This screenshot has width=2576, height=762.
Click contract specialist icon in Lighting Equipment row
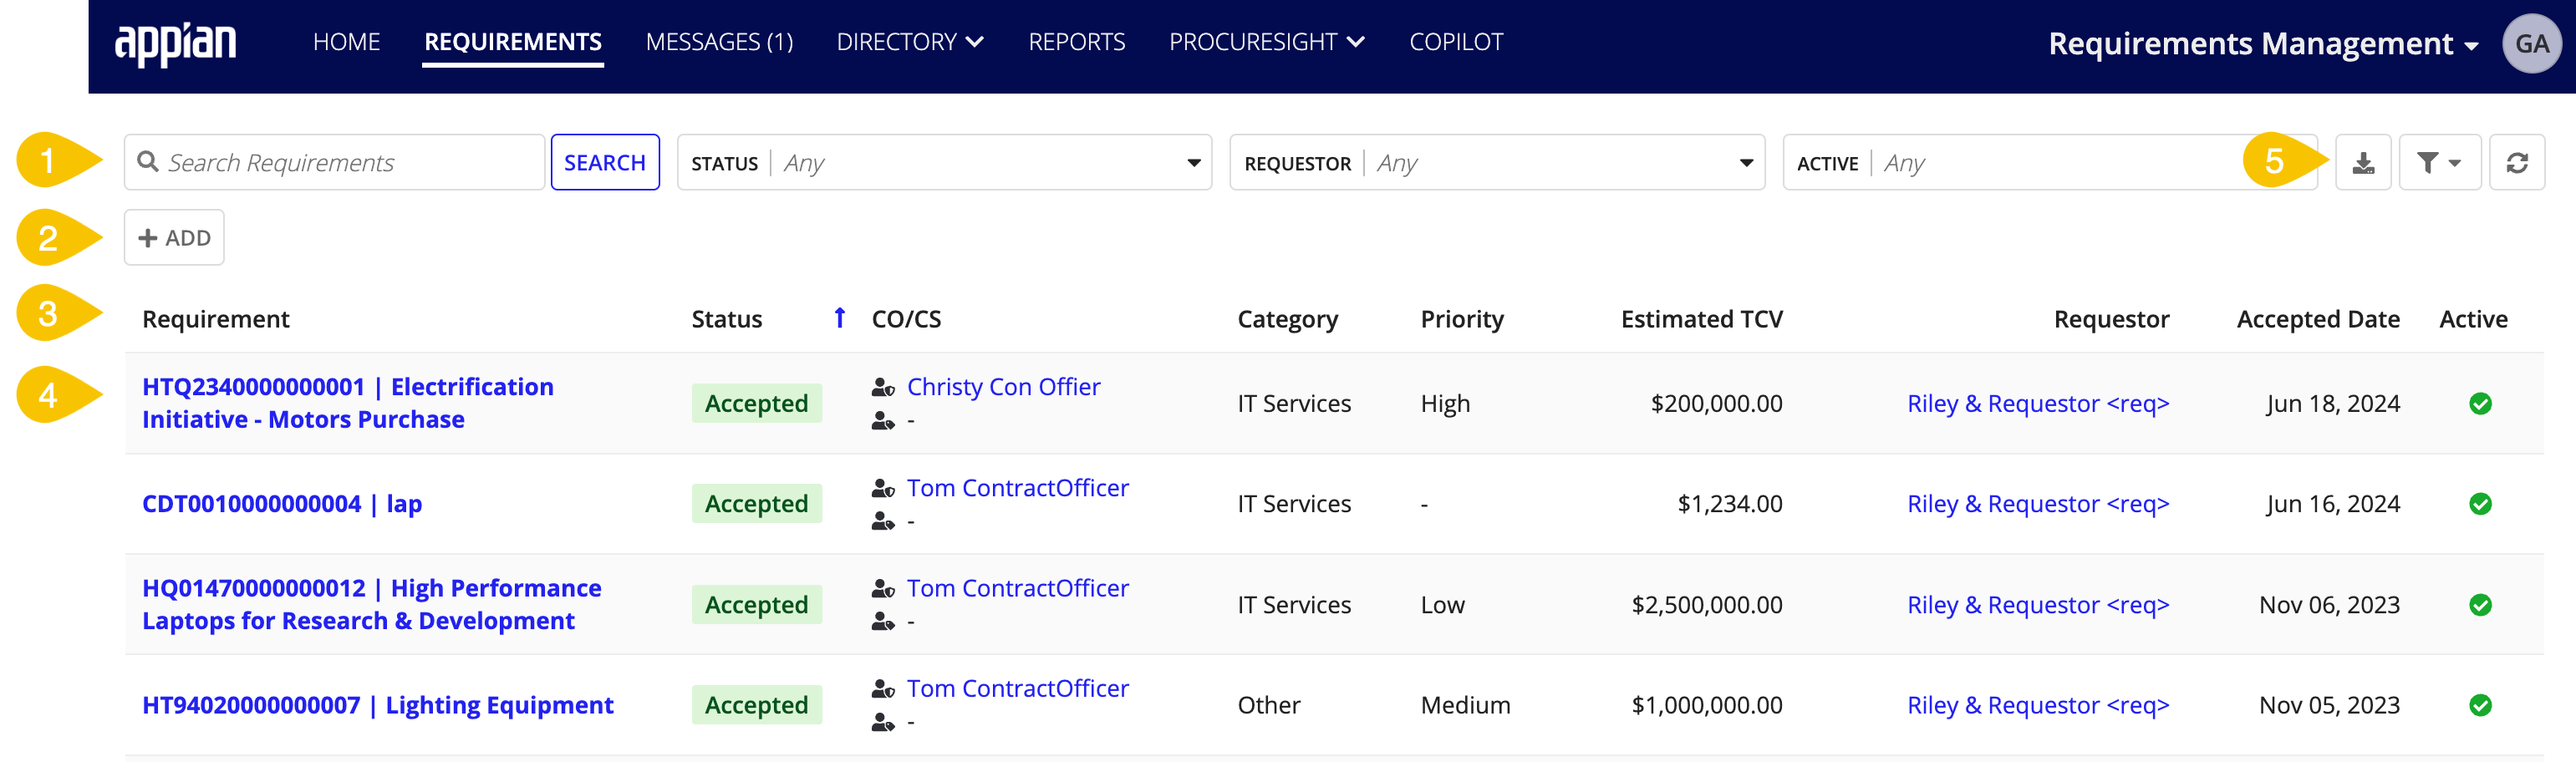pyautogui.click(x=883, y=722)
